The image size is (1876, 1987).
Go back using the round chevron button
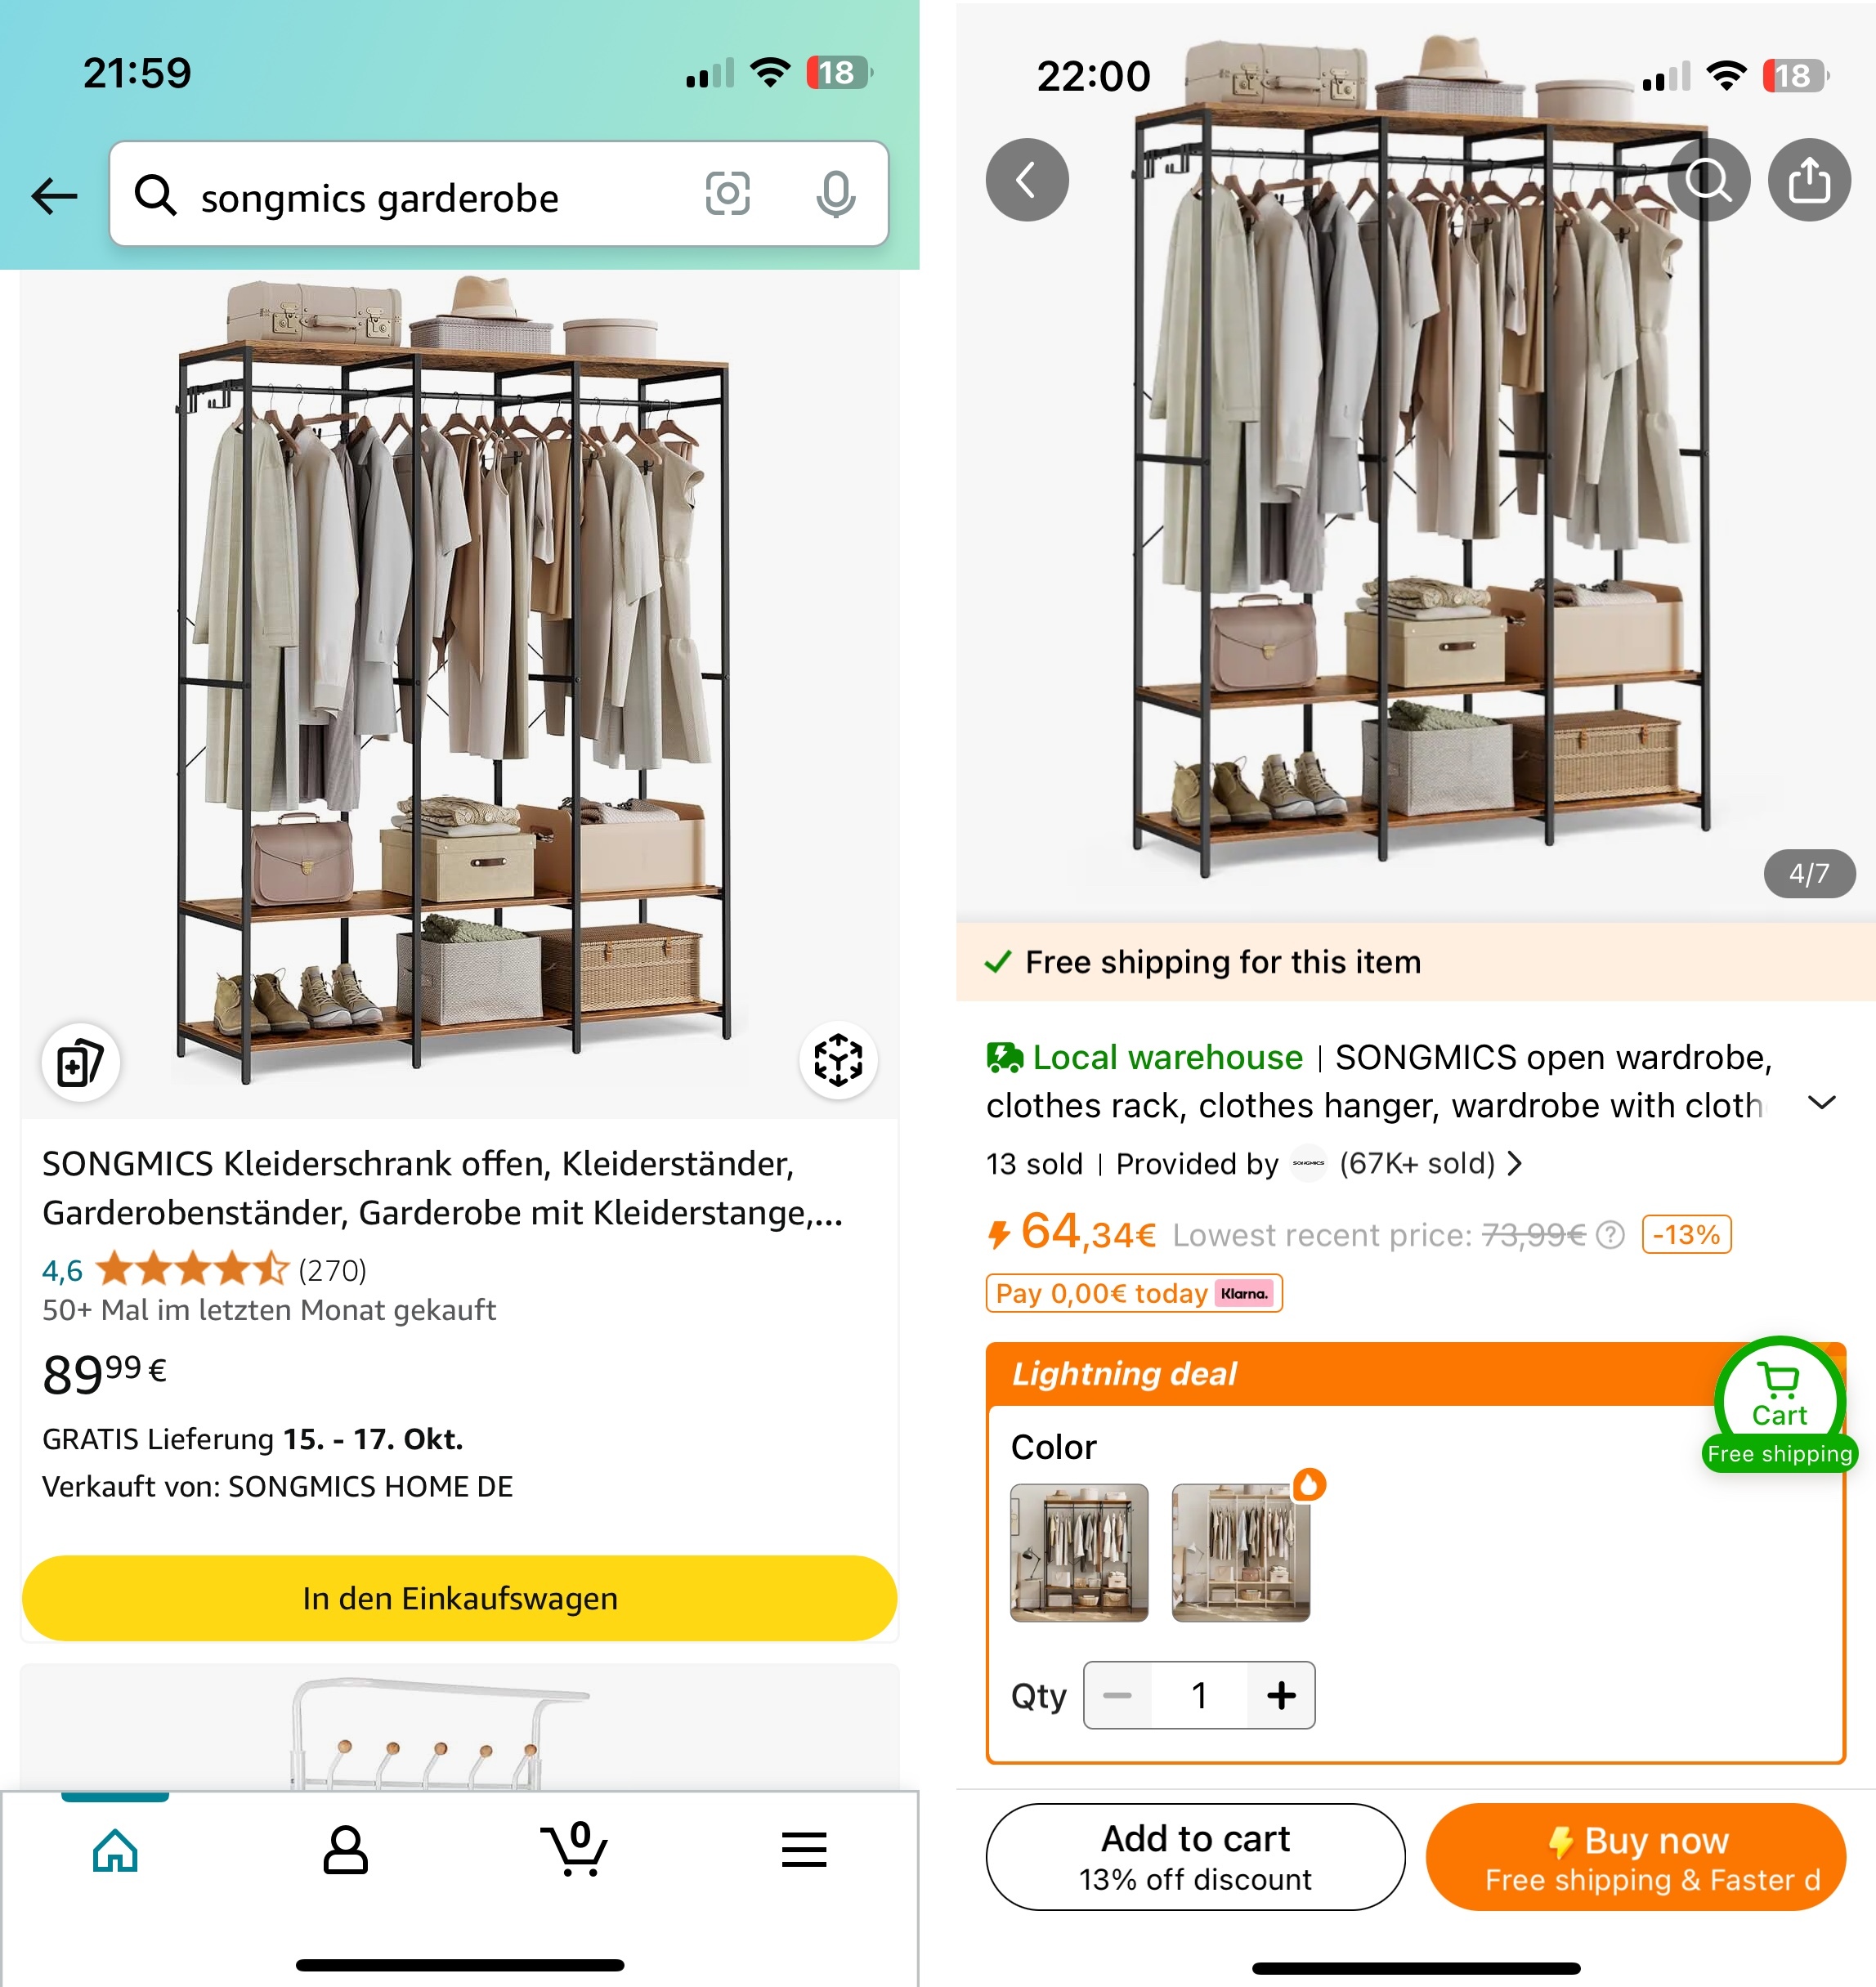click(x=1027, y=181)
